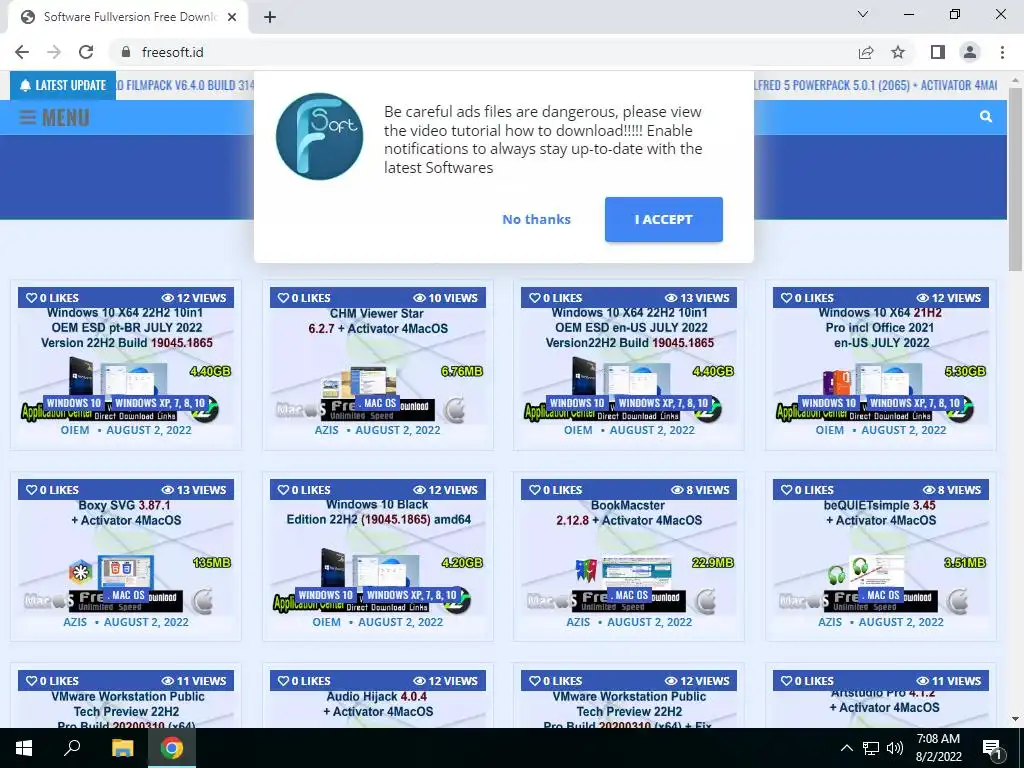Viewport: 1024px width, 768px height.
Task: Open the Windows Start menu
Action: (x=24, y=748)
